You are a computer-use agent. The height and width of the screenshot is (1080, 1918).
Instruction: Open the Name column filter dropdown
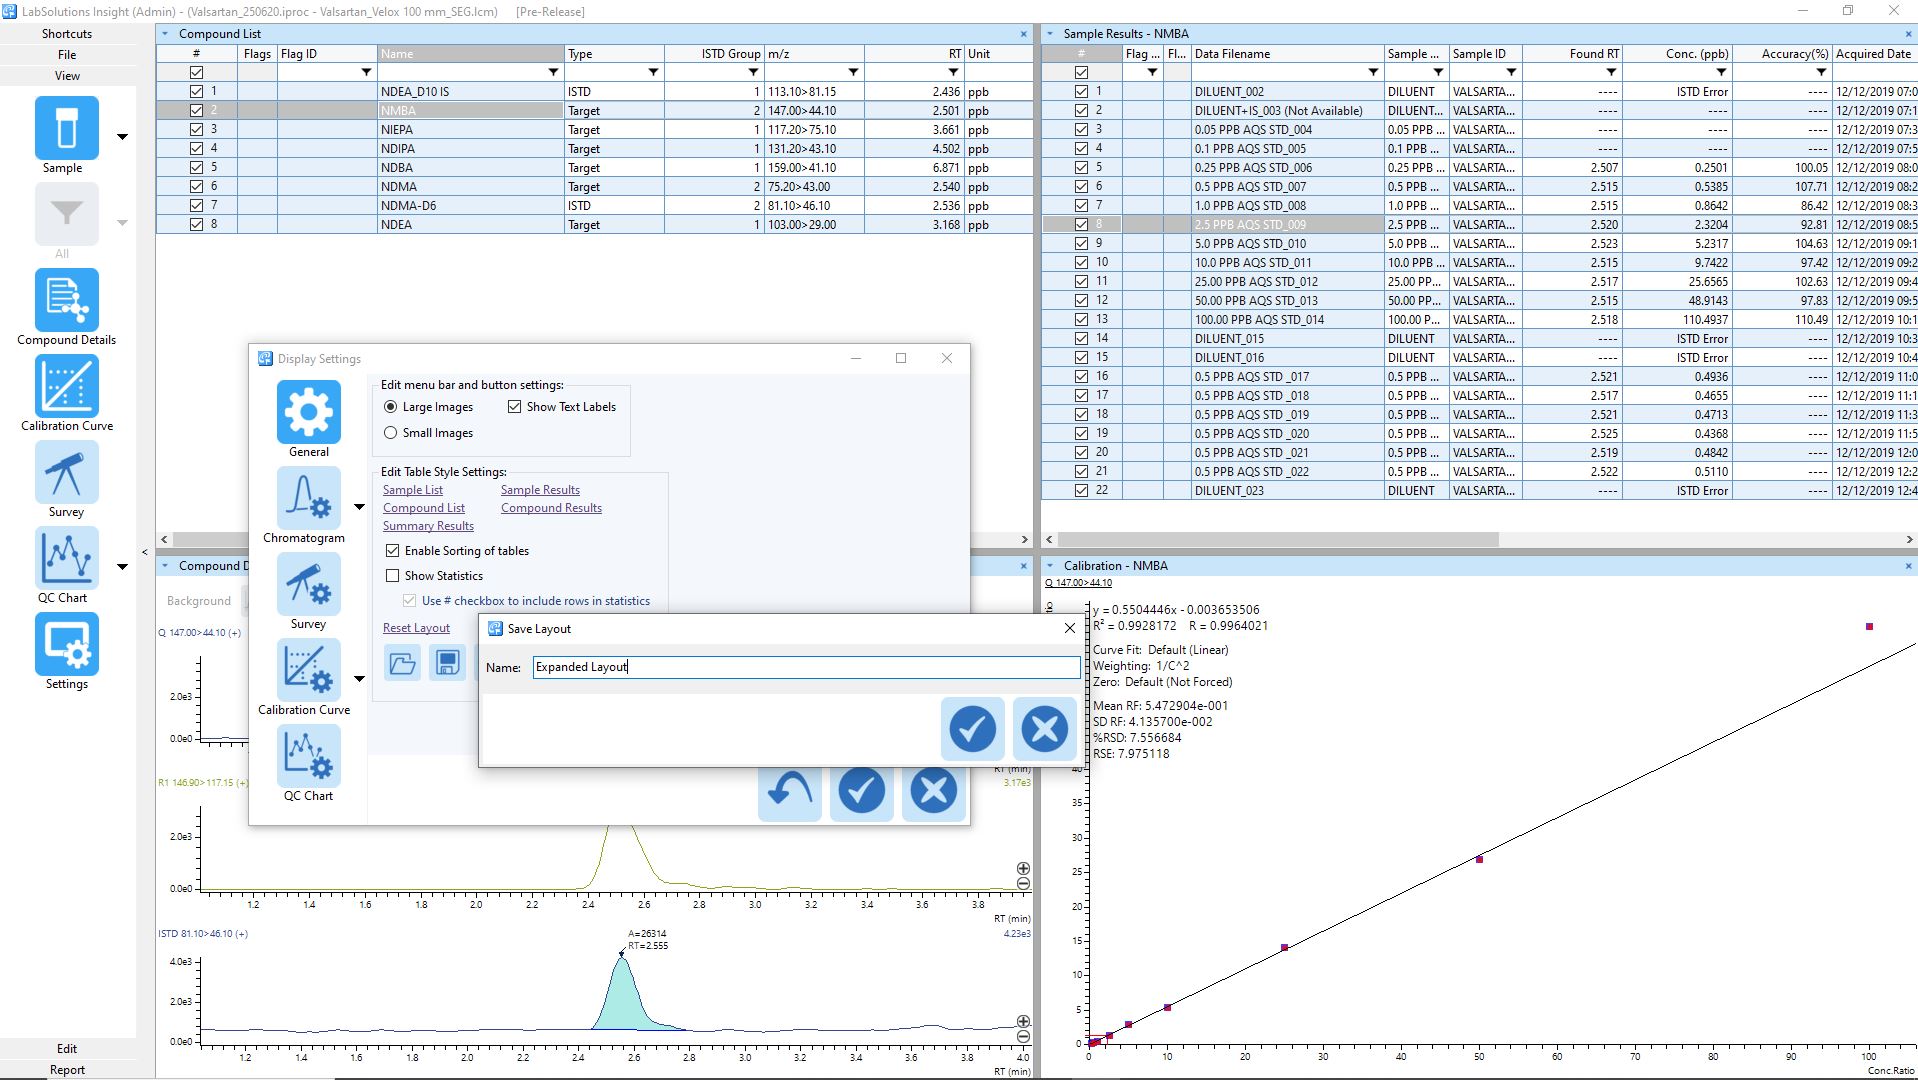pos(553,72)
